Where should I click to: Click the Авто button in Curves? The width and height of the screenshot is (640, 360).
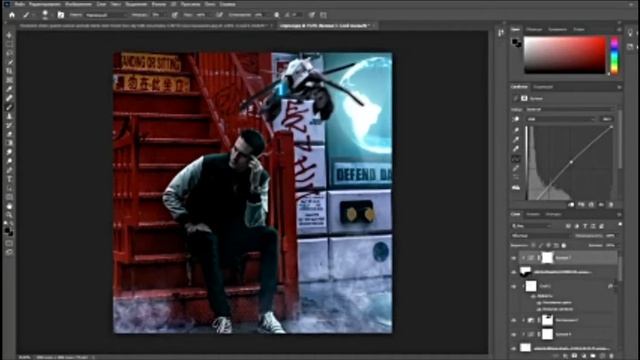(x=607, y=119)
